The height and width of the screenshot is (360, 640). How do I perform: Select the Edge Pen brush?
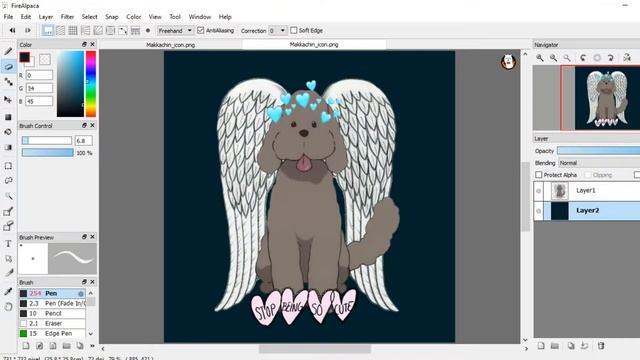[52, 333]
